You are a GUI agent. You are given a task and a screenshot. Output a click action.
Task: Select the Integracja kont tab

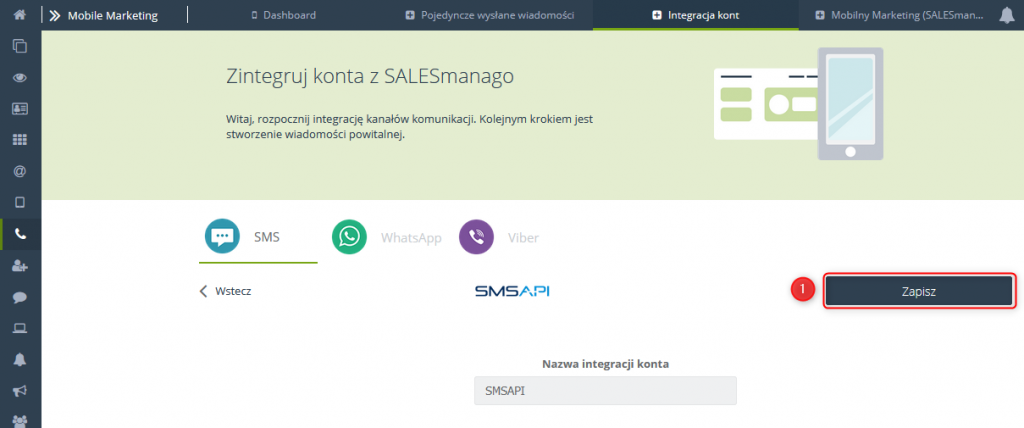pyautogui.click(x=696, y=15)
